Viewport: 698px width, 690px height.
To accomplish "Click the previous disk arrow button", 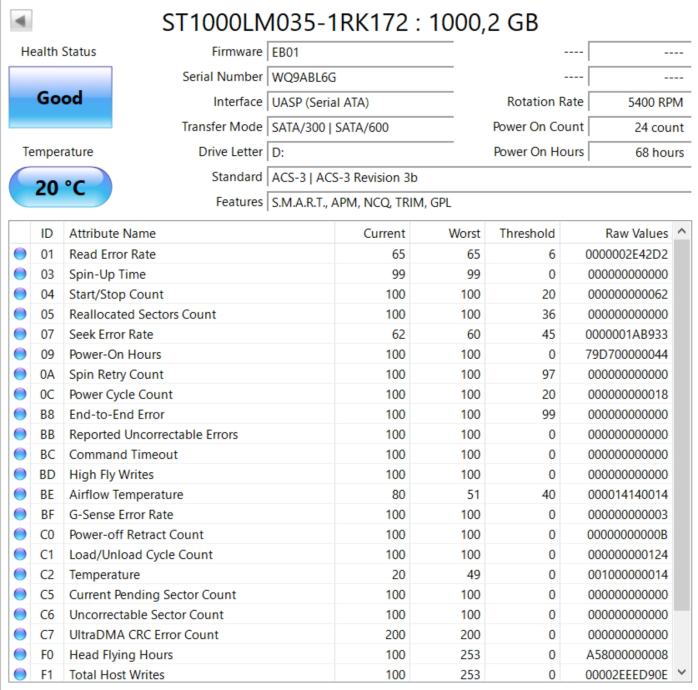I will coord(21,21).
